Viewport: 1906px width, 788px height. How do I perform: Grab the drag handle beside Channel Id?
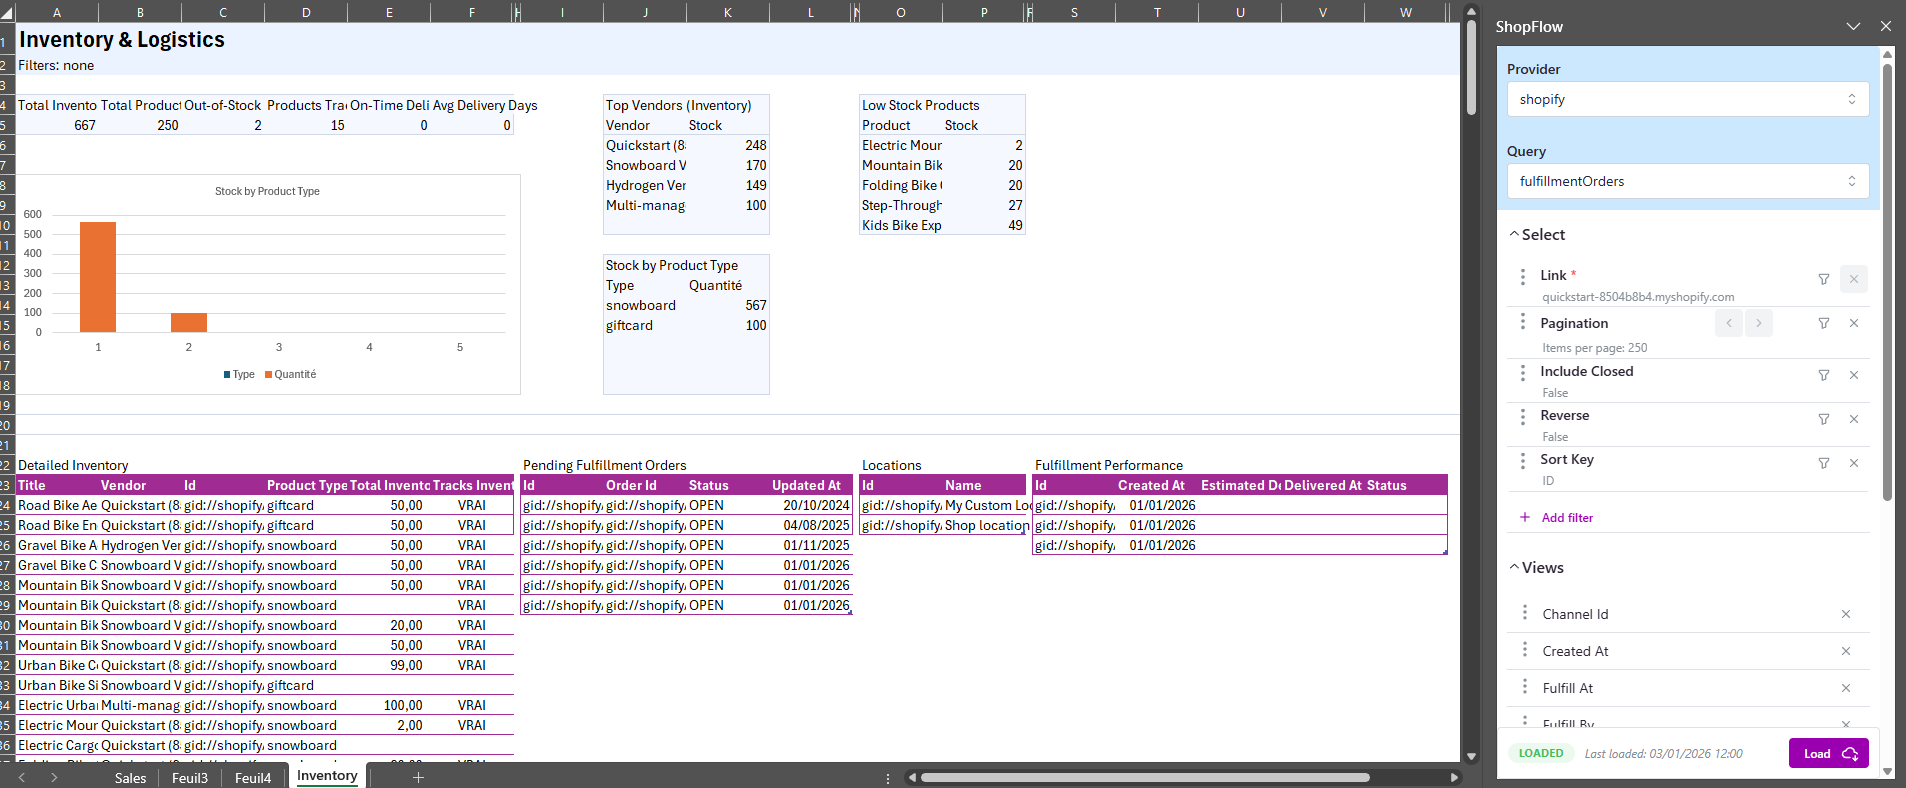(1525, 612)
